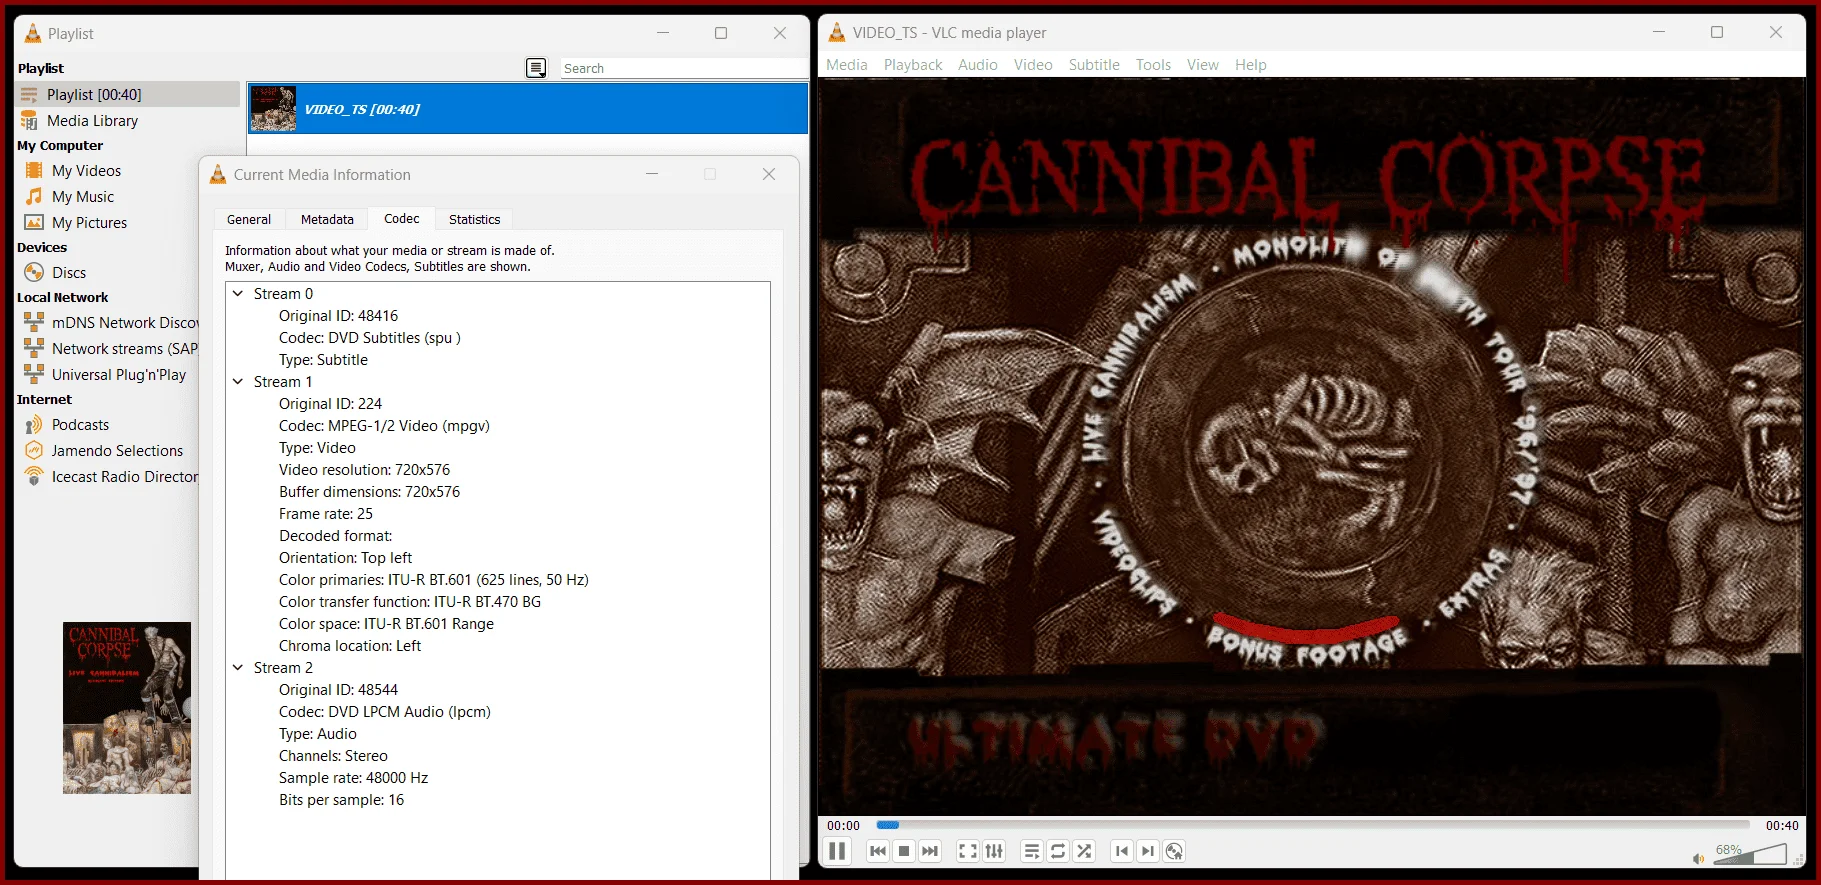Select 'Codec: MPEG-1/2 Video (mpgv)' row

coord(384,425)
